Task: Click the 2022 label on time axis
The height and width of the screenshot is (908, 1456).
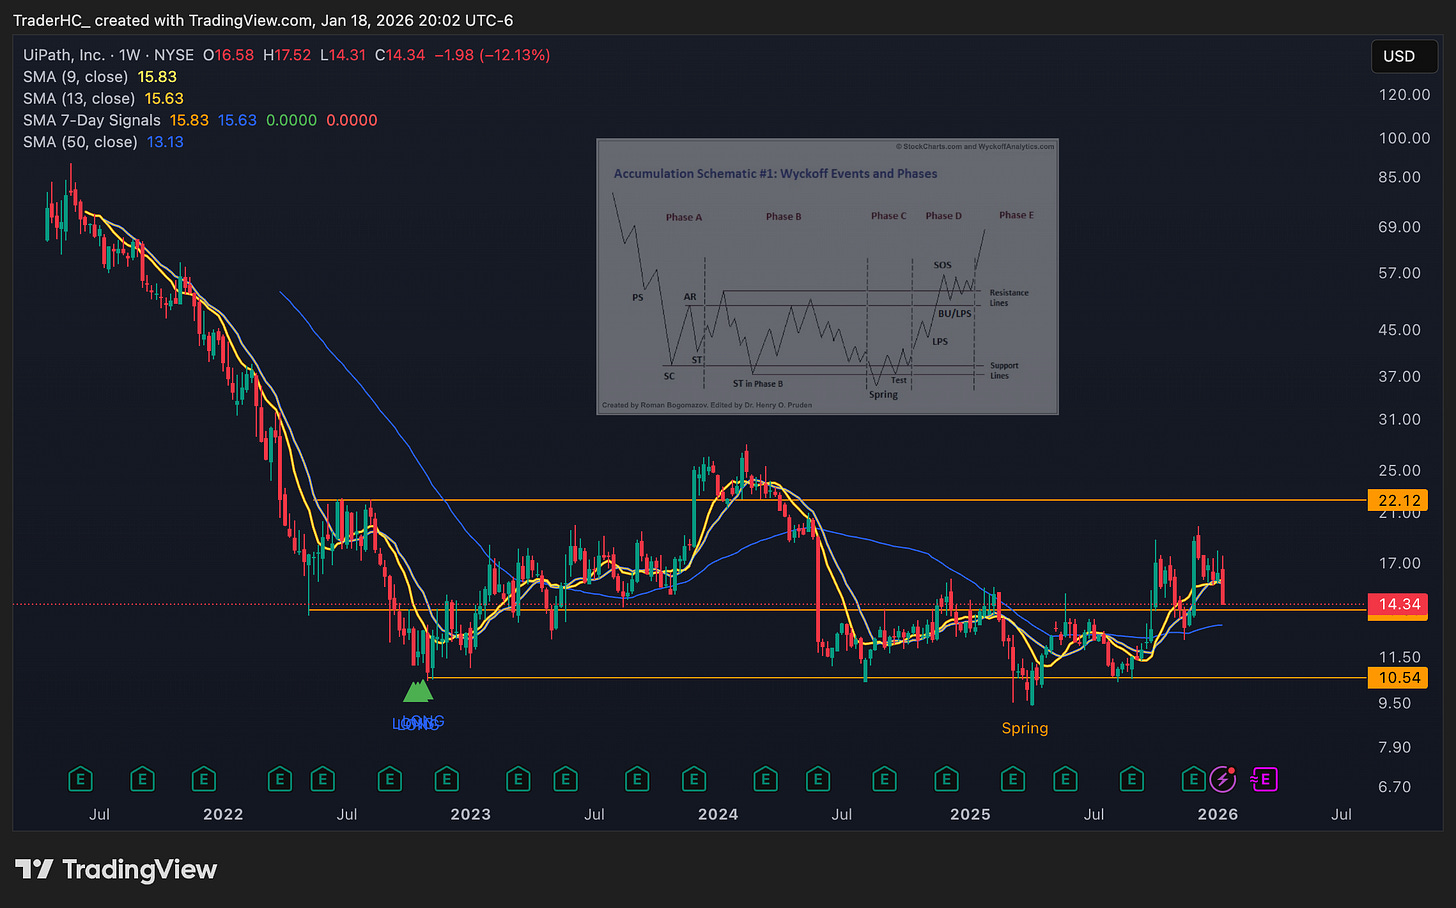Action: pyautogui.click(x=223, y=814)
